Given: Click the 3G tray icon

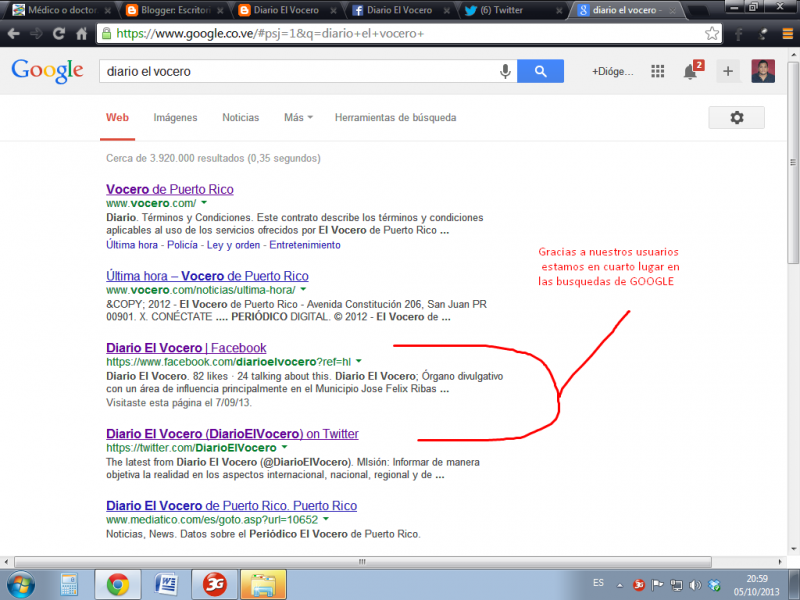Looking at the screenshot, I should pyautogui.click(x=638, y=585).
